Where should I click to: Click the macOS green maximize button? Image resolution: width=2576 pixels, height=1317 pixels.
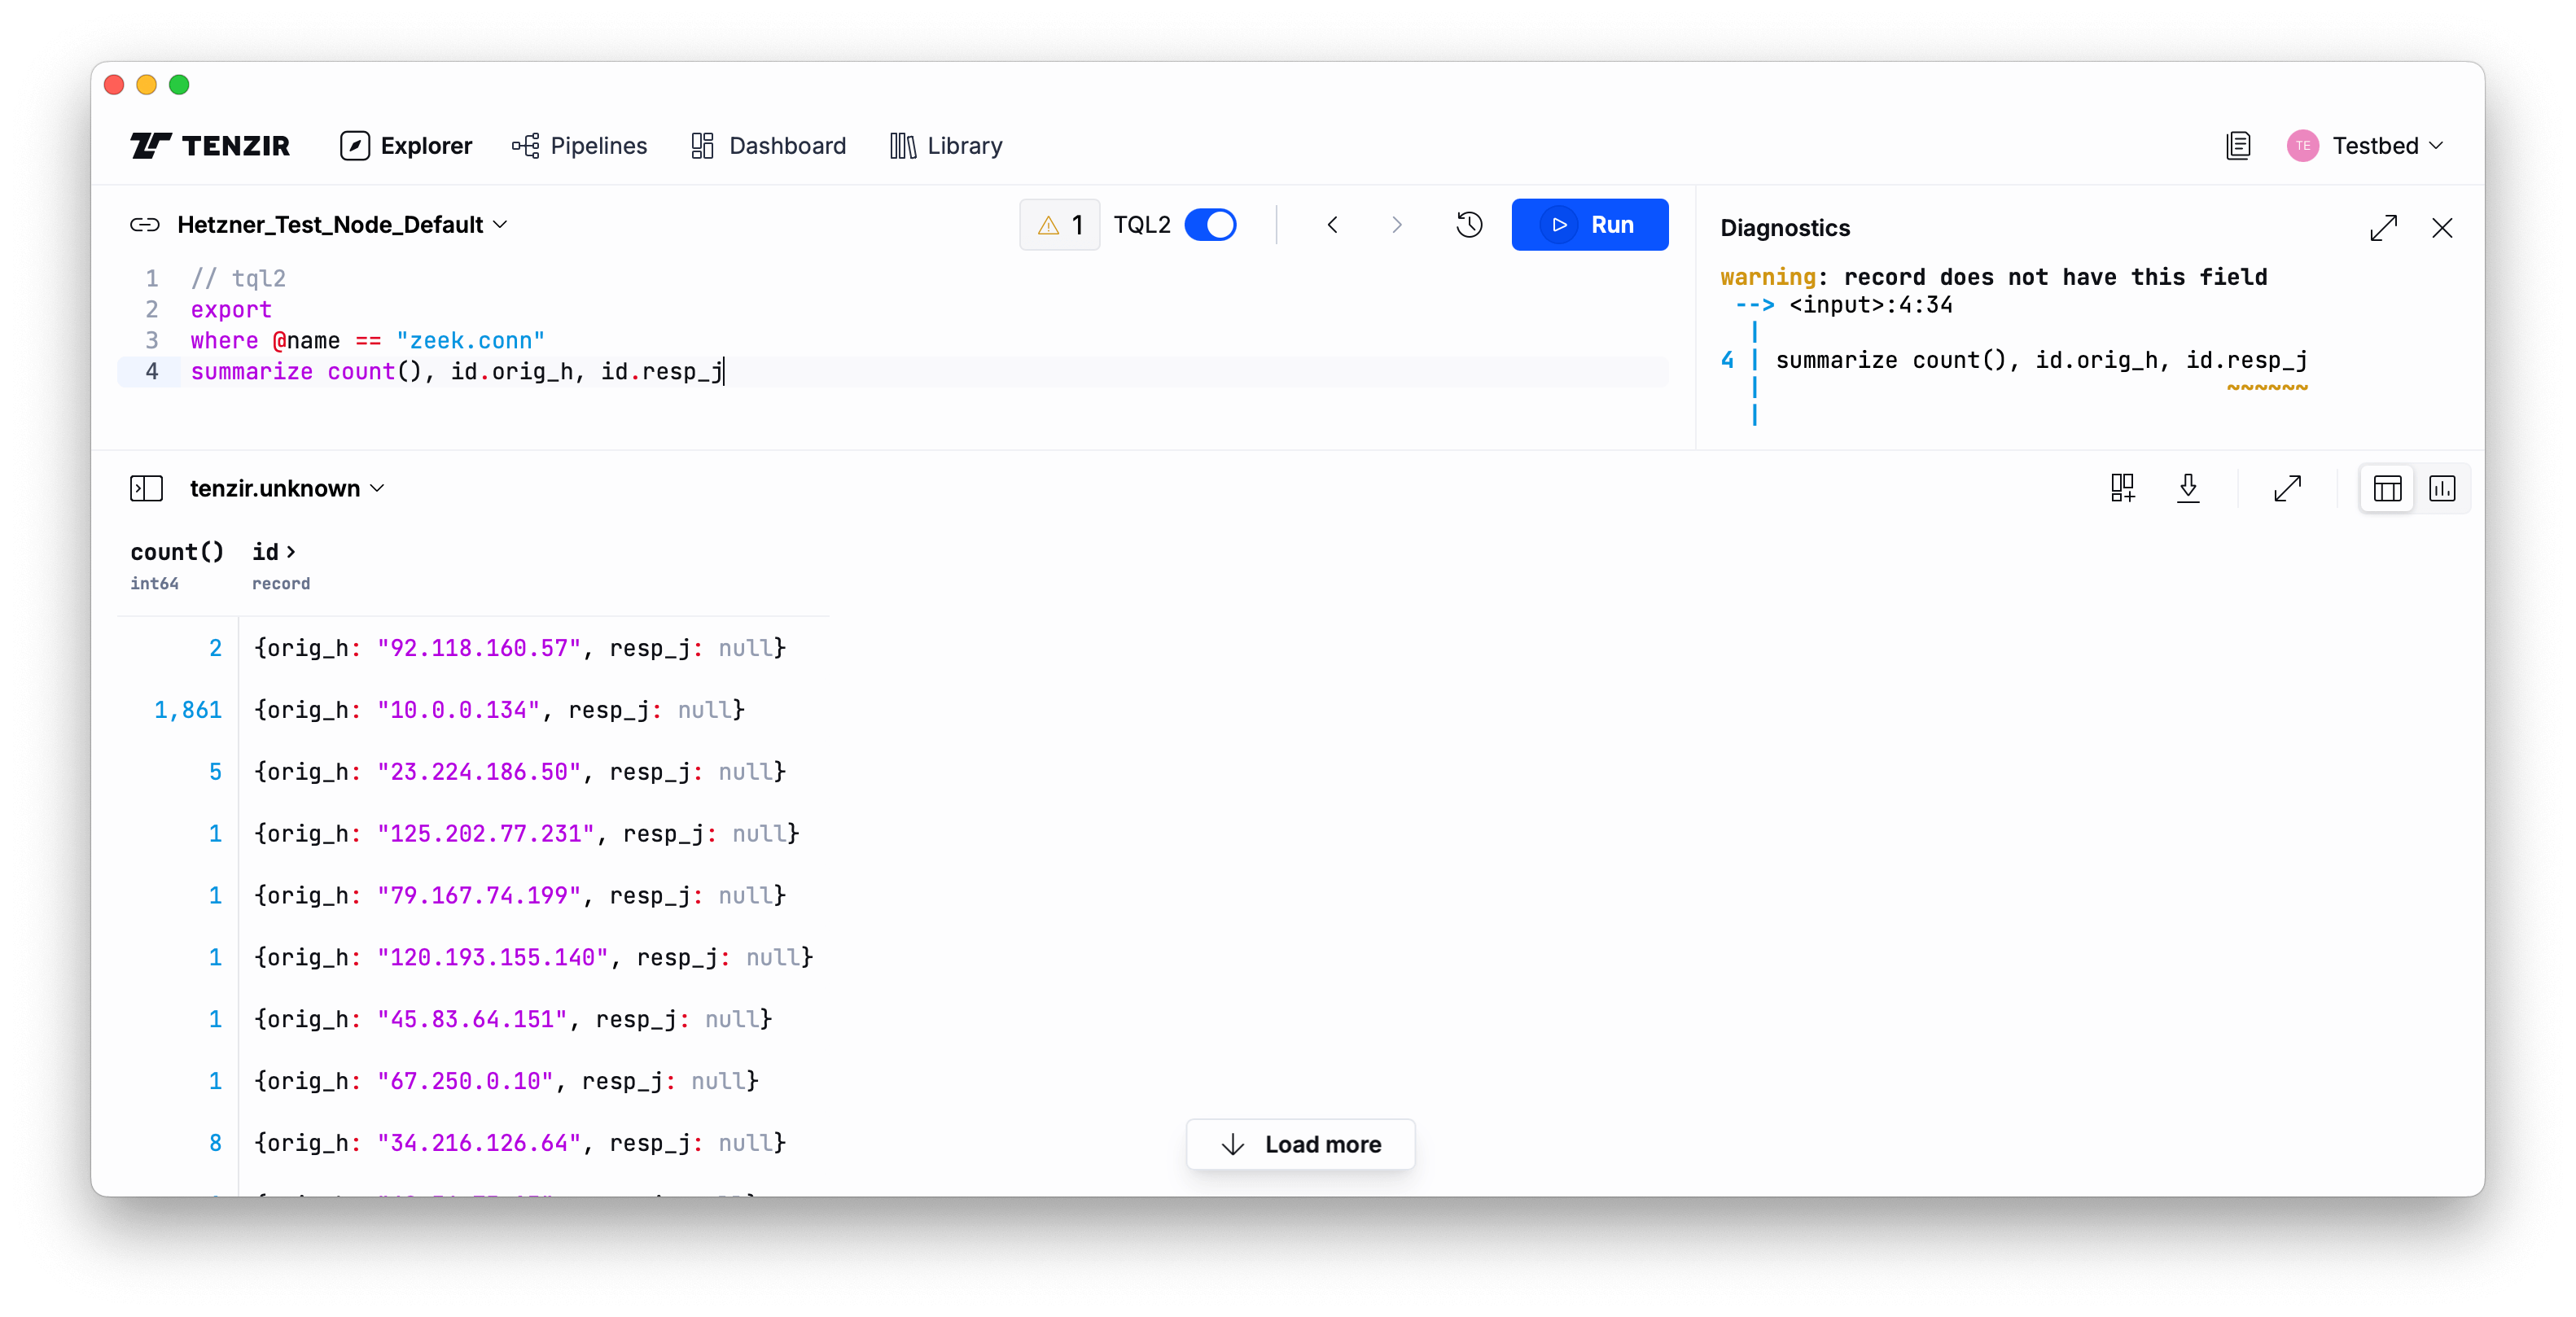pyautogui.click(x=179, y=85)
